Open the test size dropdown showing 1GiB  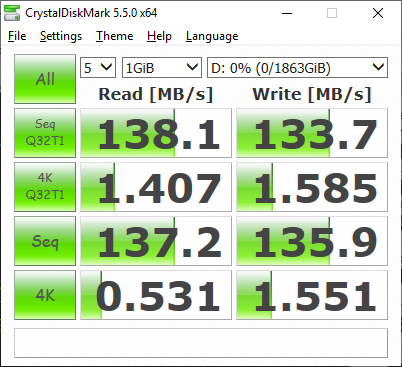[x=162, y=68]
